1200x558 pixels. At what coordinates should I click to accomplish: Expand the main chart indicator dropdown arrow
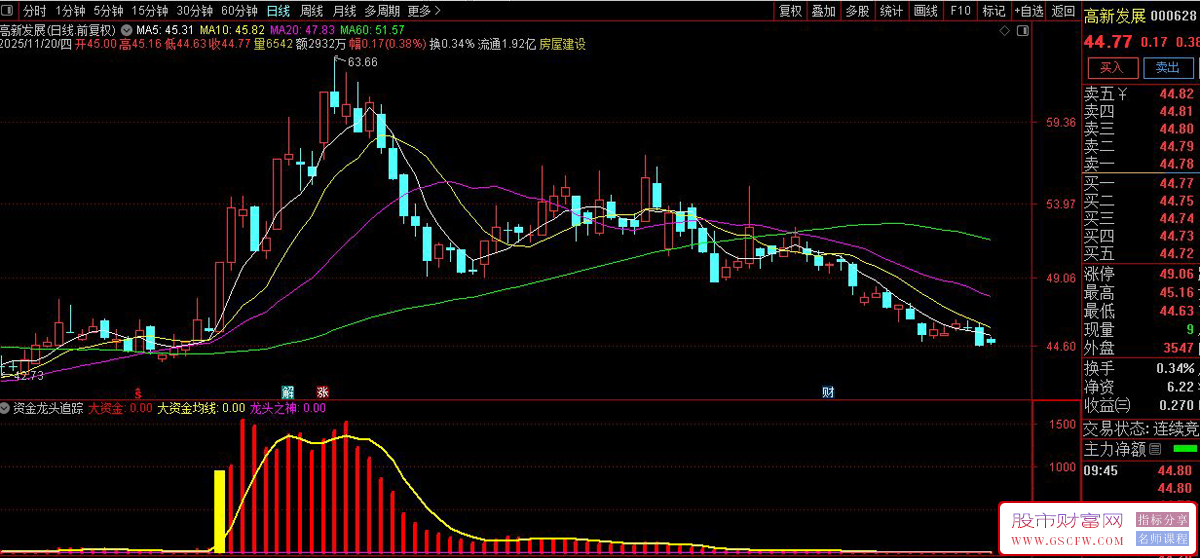126,30
